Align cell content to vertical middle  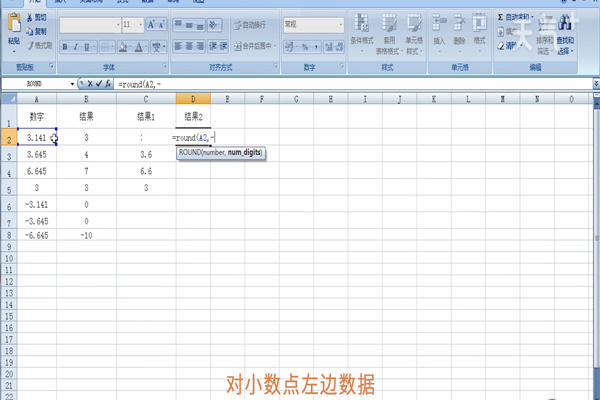click(x=189, y=25)
